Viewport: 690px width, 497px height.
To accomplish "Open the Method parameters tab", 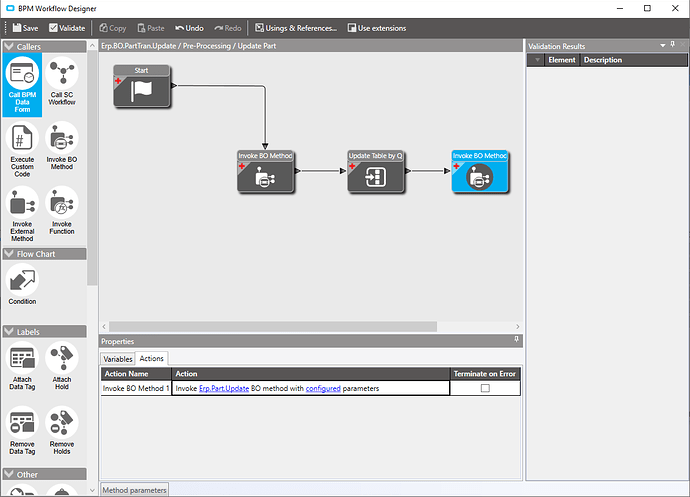I will (135, 490).
